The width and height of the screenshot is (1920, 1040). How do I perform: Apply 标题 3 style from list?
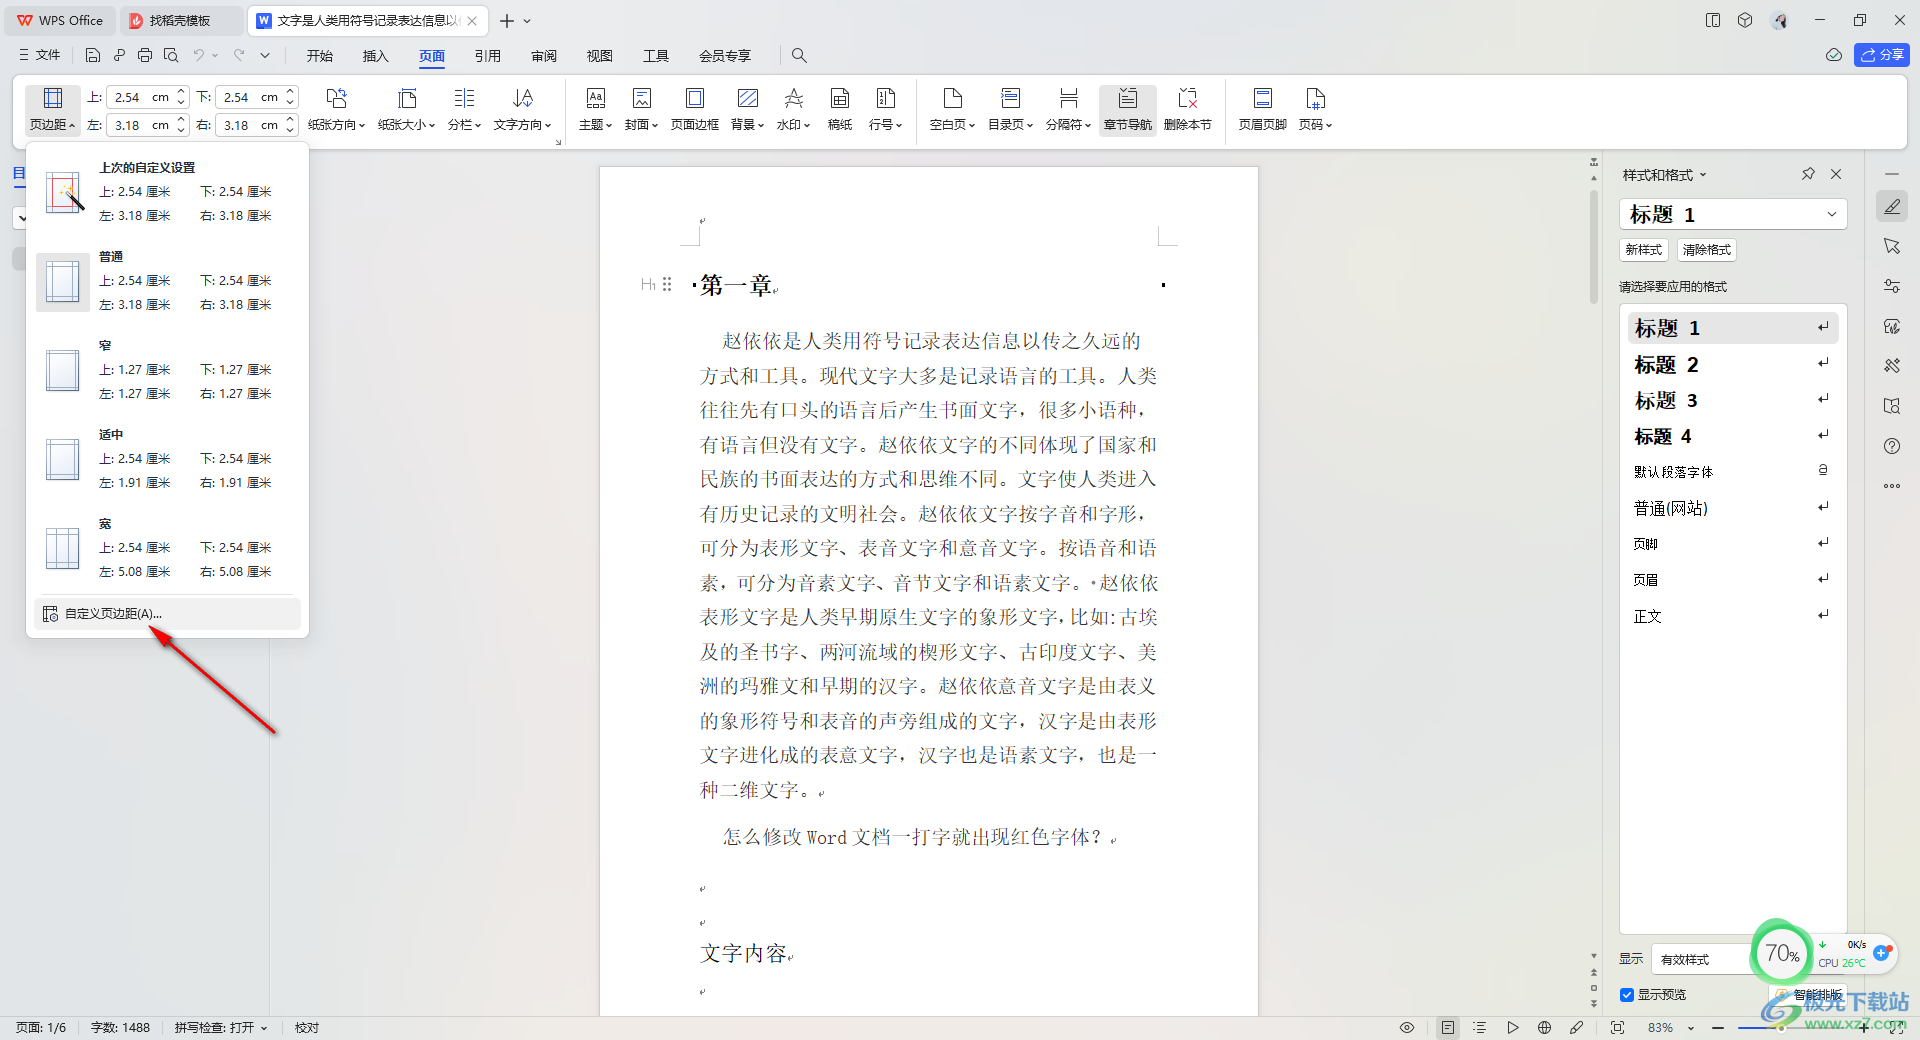tap(1732, 401)
